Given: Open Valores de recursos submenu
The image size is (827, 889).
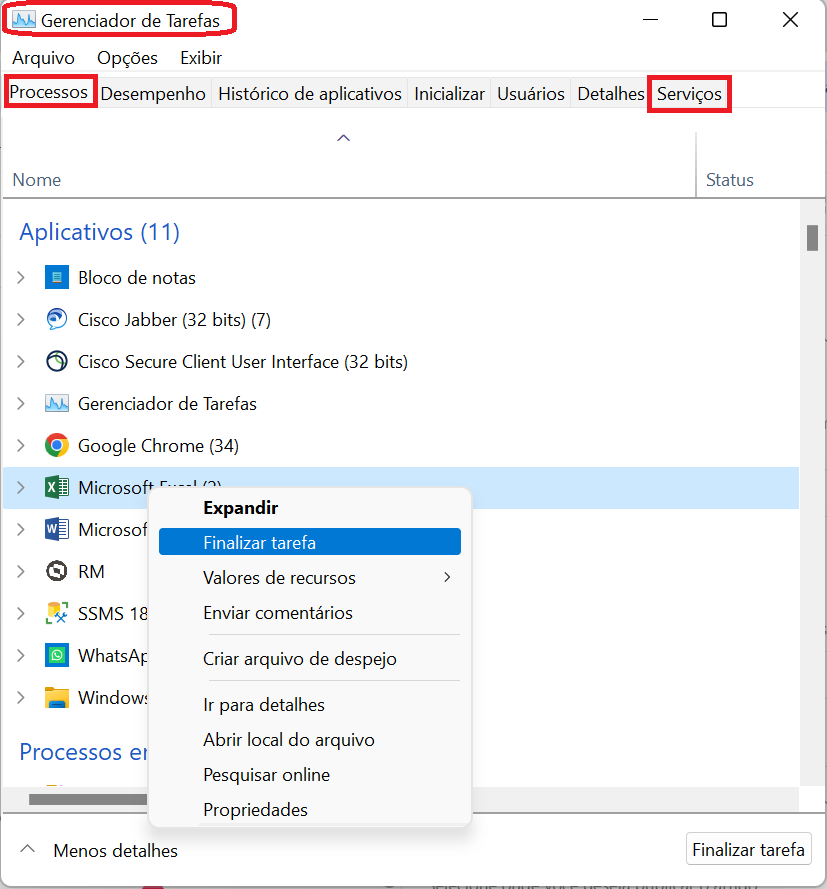Looking at the screenshot, I should click(x=309, y=578).
